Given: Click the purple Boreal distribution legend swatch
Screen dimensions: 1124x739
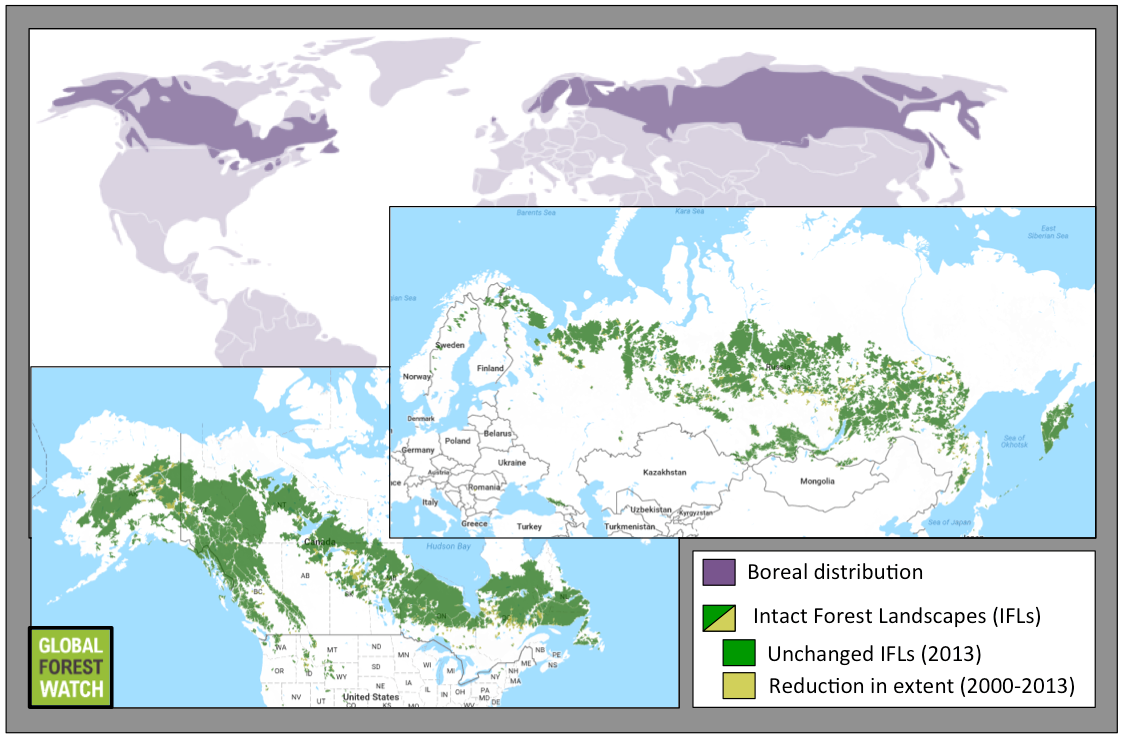Looking at the screenshot, I should (x=718, y=573).
